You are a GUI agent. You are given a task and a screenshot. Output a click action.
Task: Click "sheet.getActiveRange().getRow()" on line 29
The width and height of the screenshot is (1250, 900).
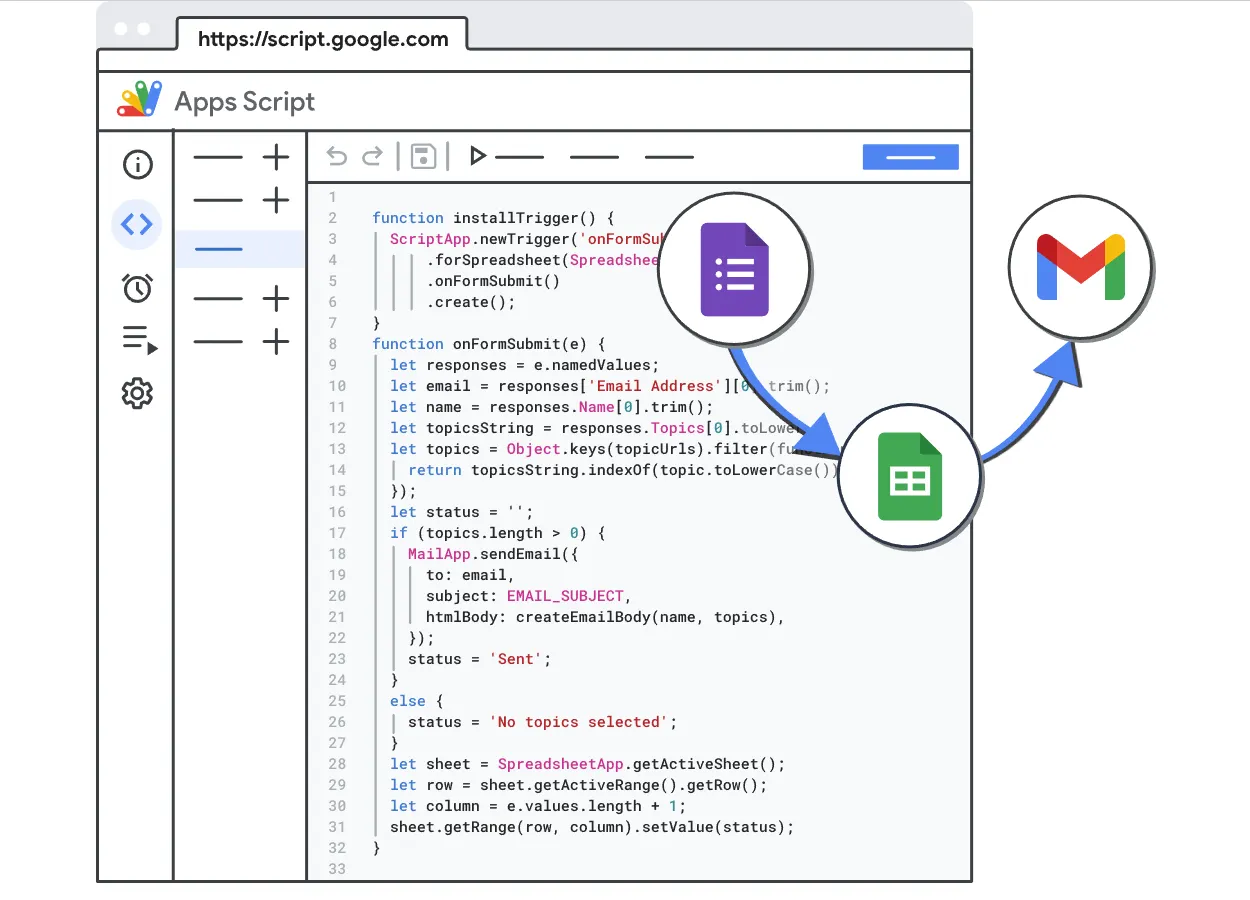coord(619,785)
